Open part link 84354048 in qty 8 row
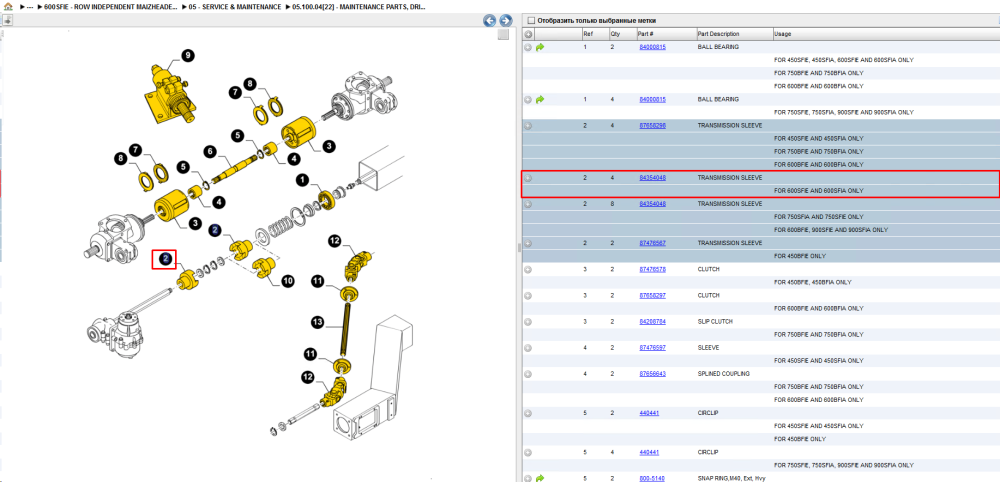Viewport: 1000px width, 482px height. coord(652,204)
